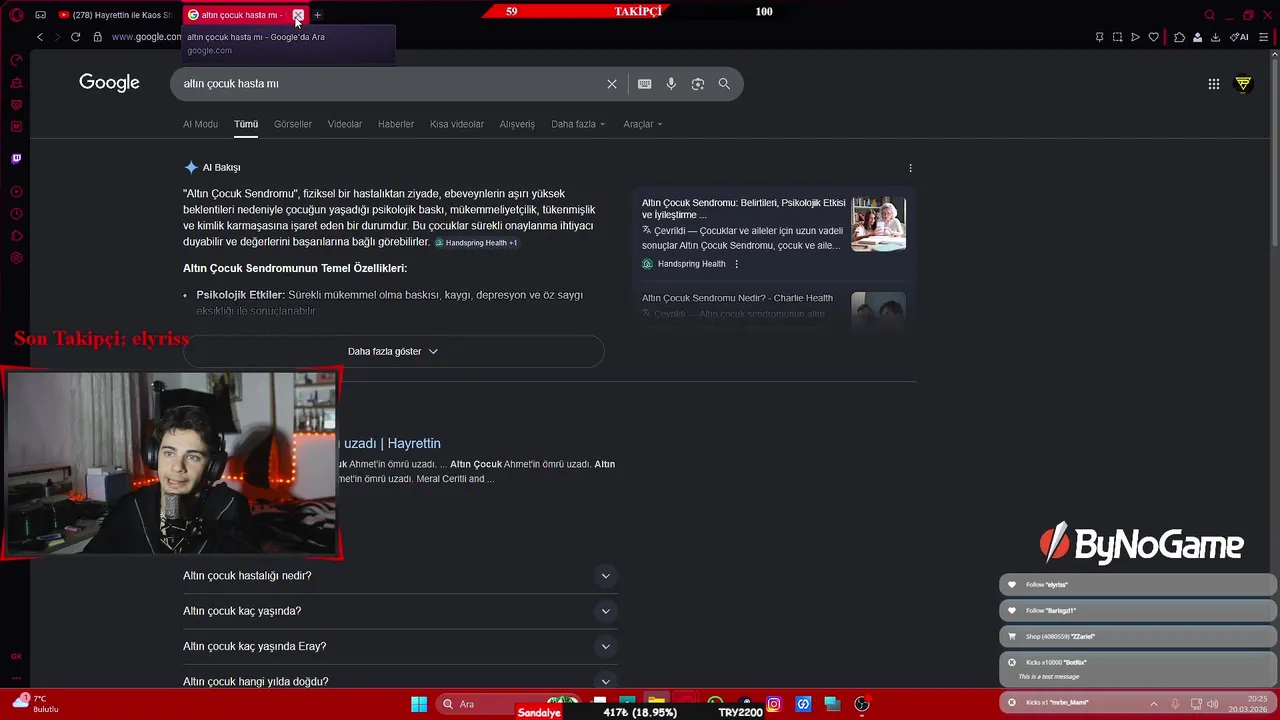
Task: Open more options beside Handspring Health source
Action: [737, 264]
